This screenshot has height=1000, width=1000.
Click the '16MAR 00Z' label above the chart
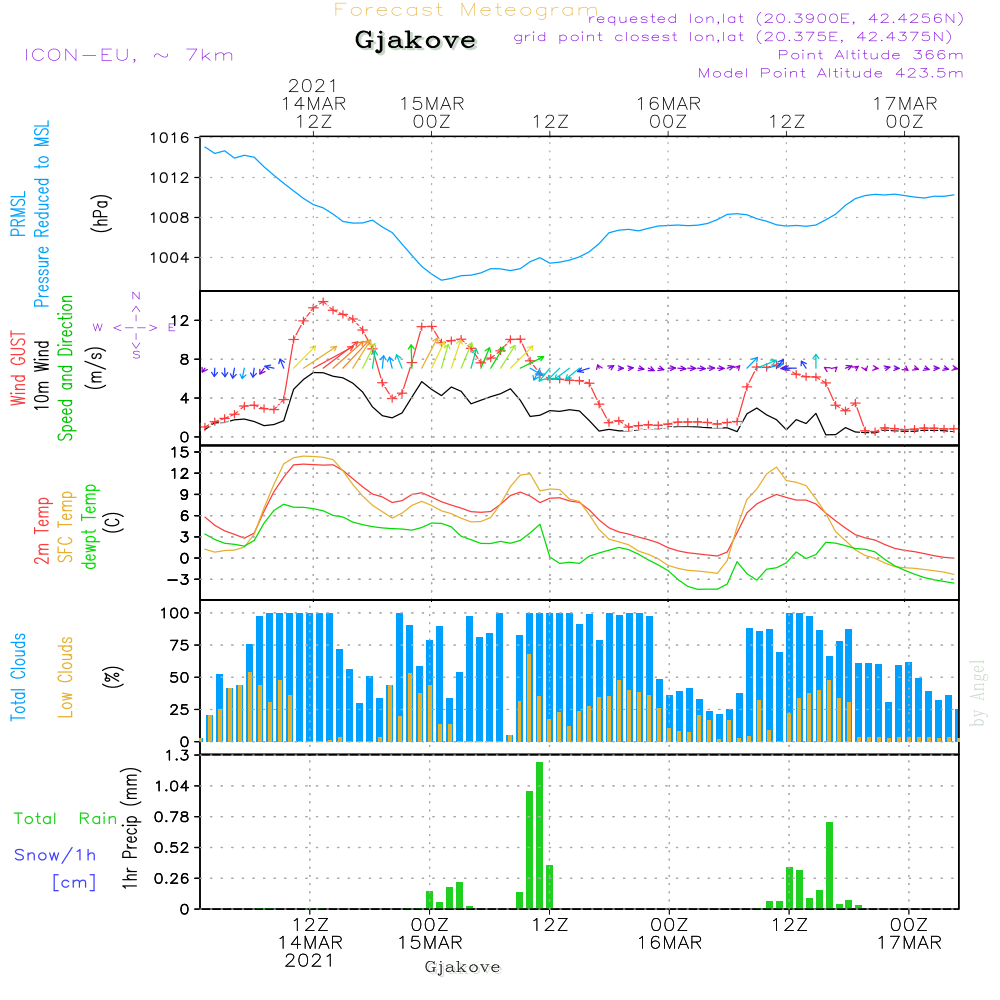pos(668,112)
